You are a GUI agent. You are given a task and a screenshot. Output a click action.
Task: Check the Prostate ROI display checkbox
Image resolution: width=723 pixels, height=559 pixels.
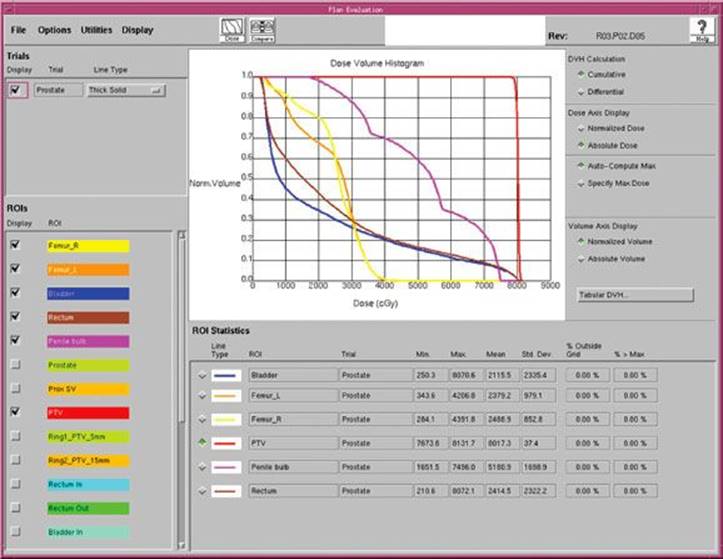click(x=15, y=364)
